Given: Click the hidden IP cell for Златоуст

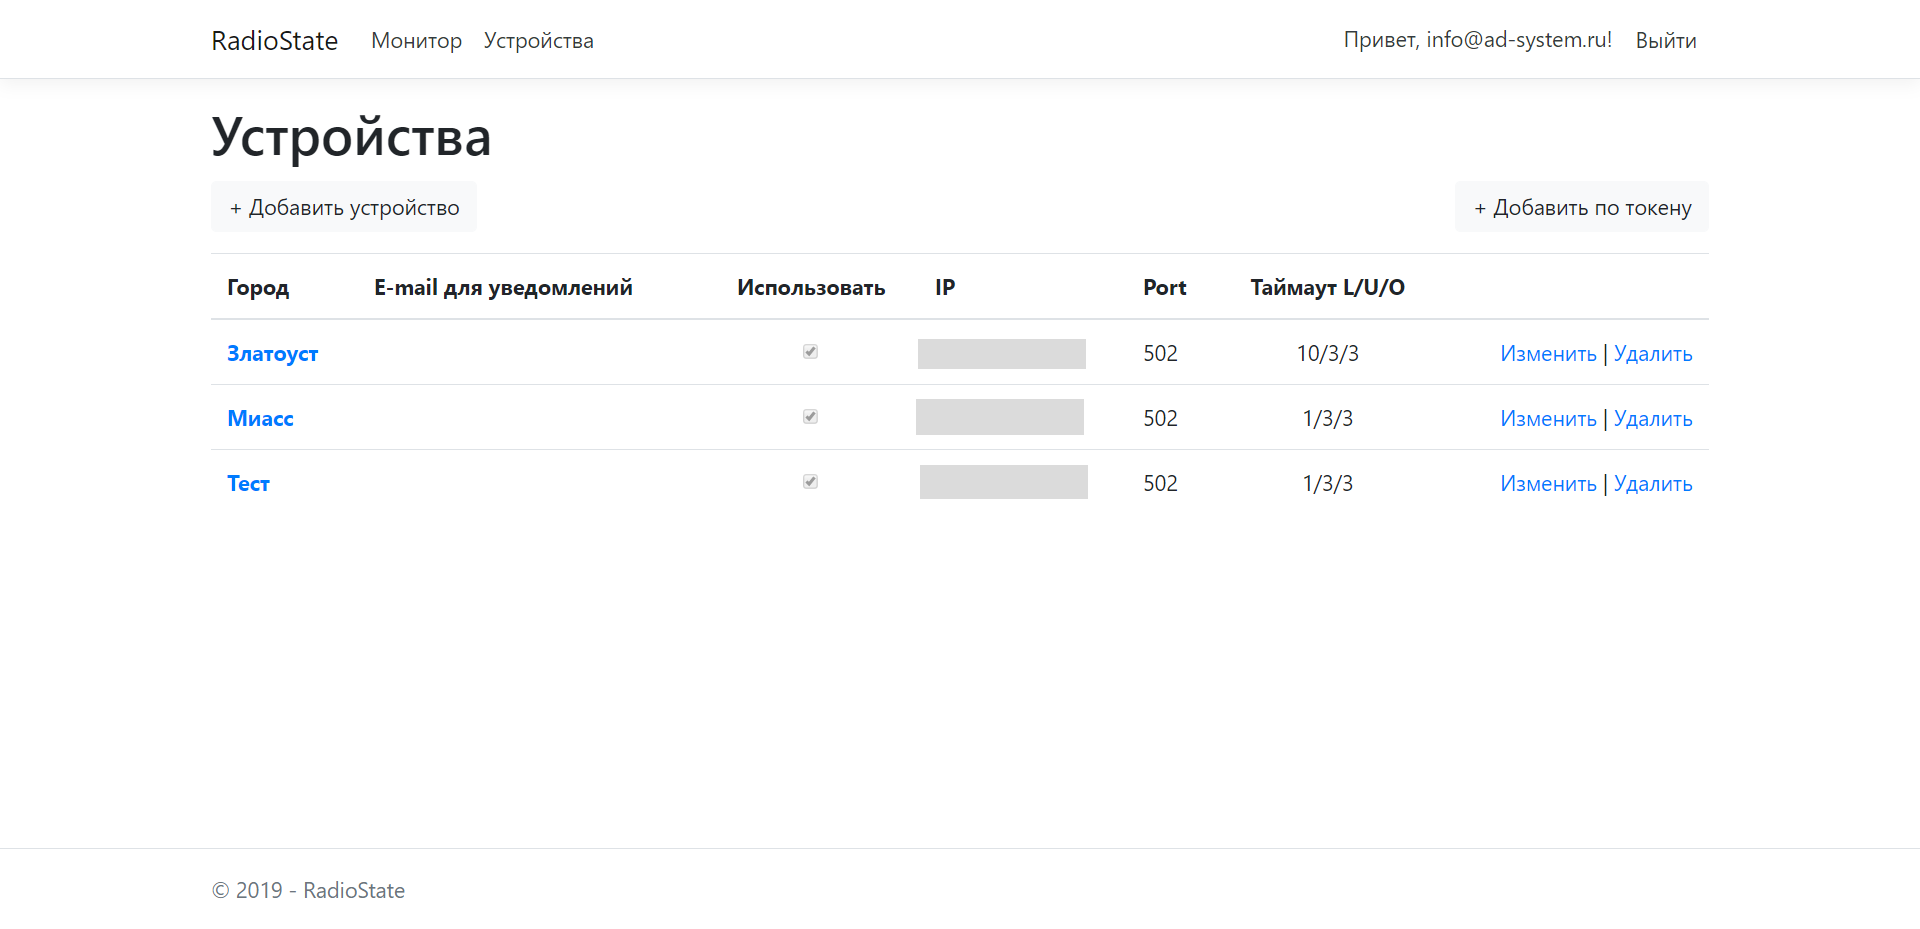Looking at the screenshot, I should pyautogui.click(x=1001, y=354).
